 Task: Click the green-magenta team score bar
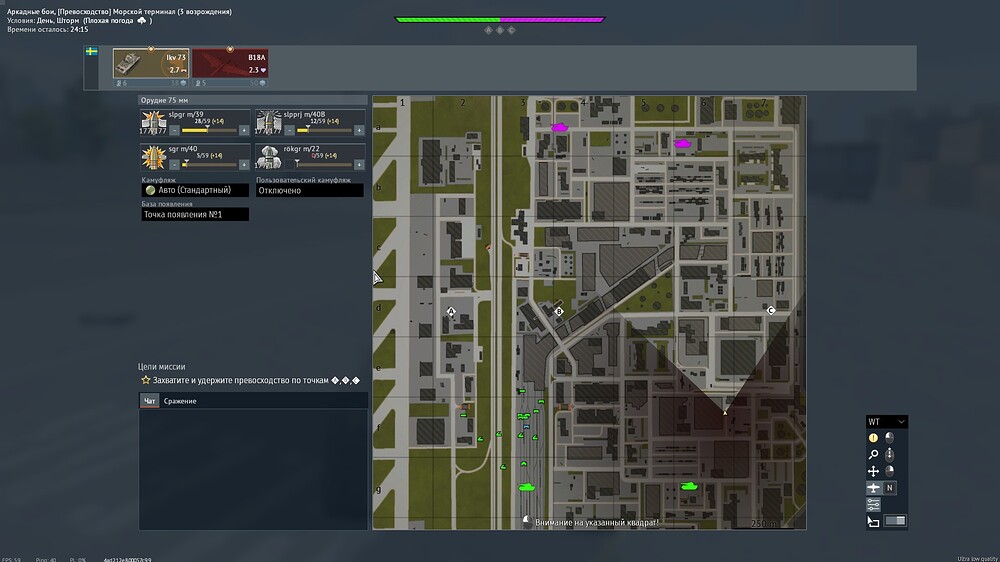click(500, 20)
